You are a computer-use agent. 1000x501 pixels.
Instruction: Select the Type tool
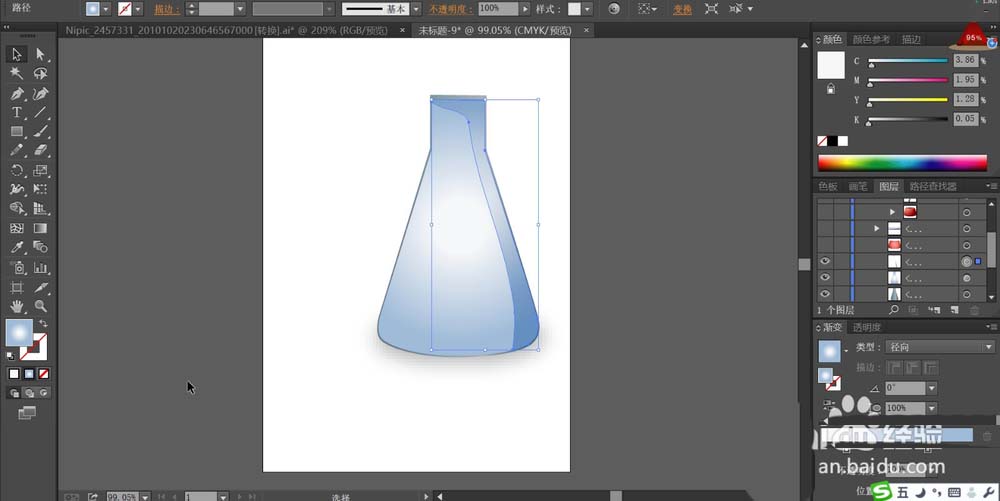click(x=17, y=113)
